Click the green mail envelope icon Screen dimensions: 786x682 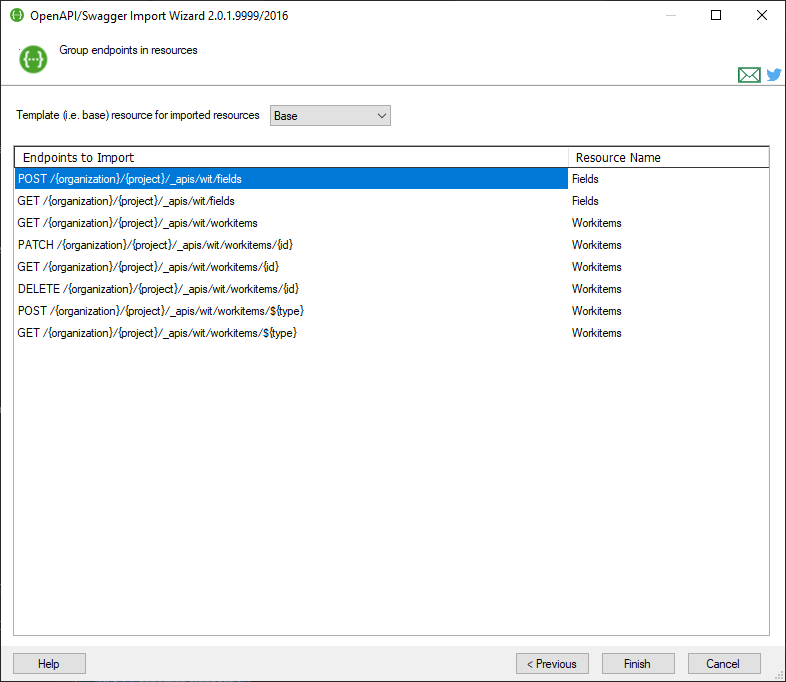(749, 75)
